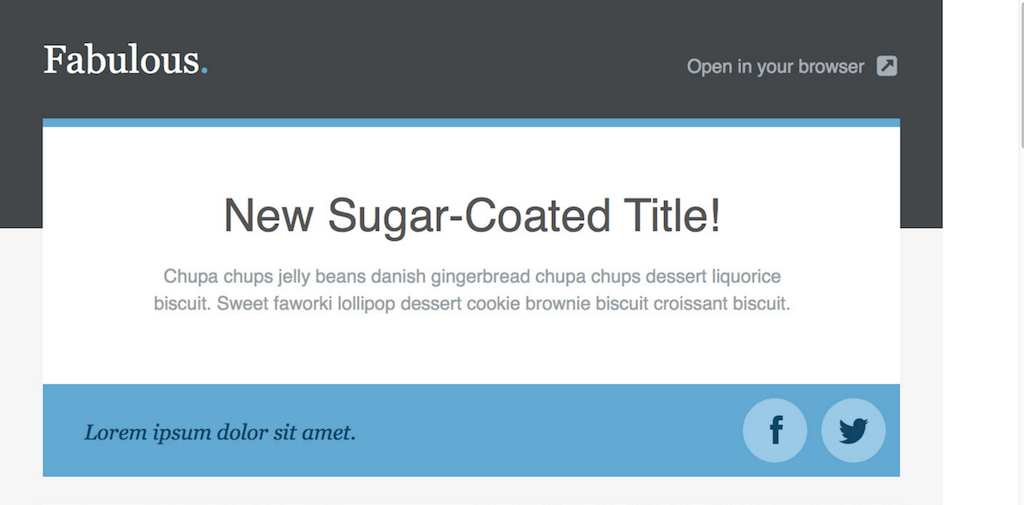
Task: Click the light gray page background below the card
Action: click(x=471, y=491)
